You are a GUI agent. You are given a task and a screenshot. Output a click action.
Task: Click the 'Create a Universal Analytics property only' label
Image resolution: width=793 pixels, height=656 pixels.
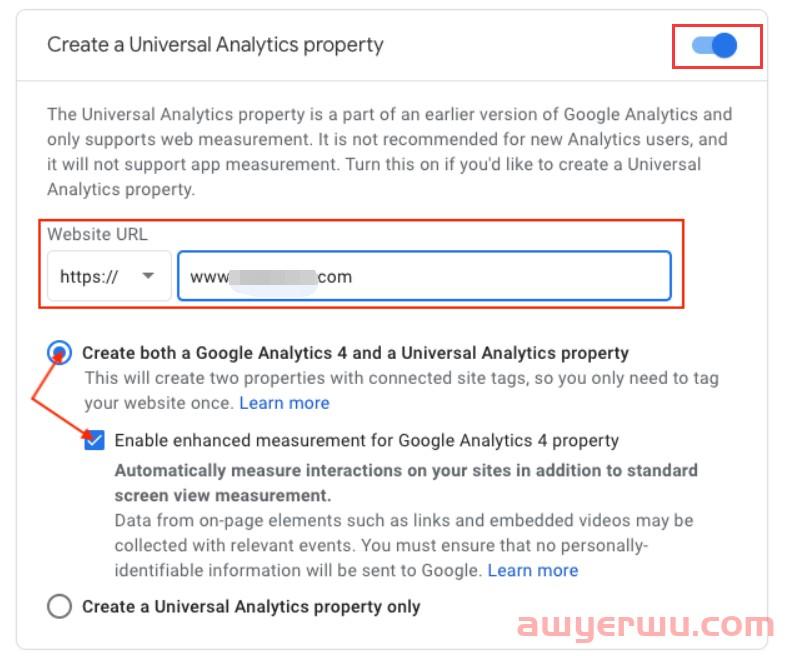251,606
